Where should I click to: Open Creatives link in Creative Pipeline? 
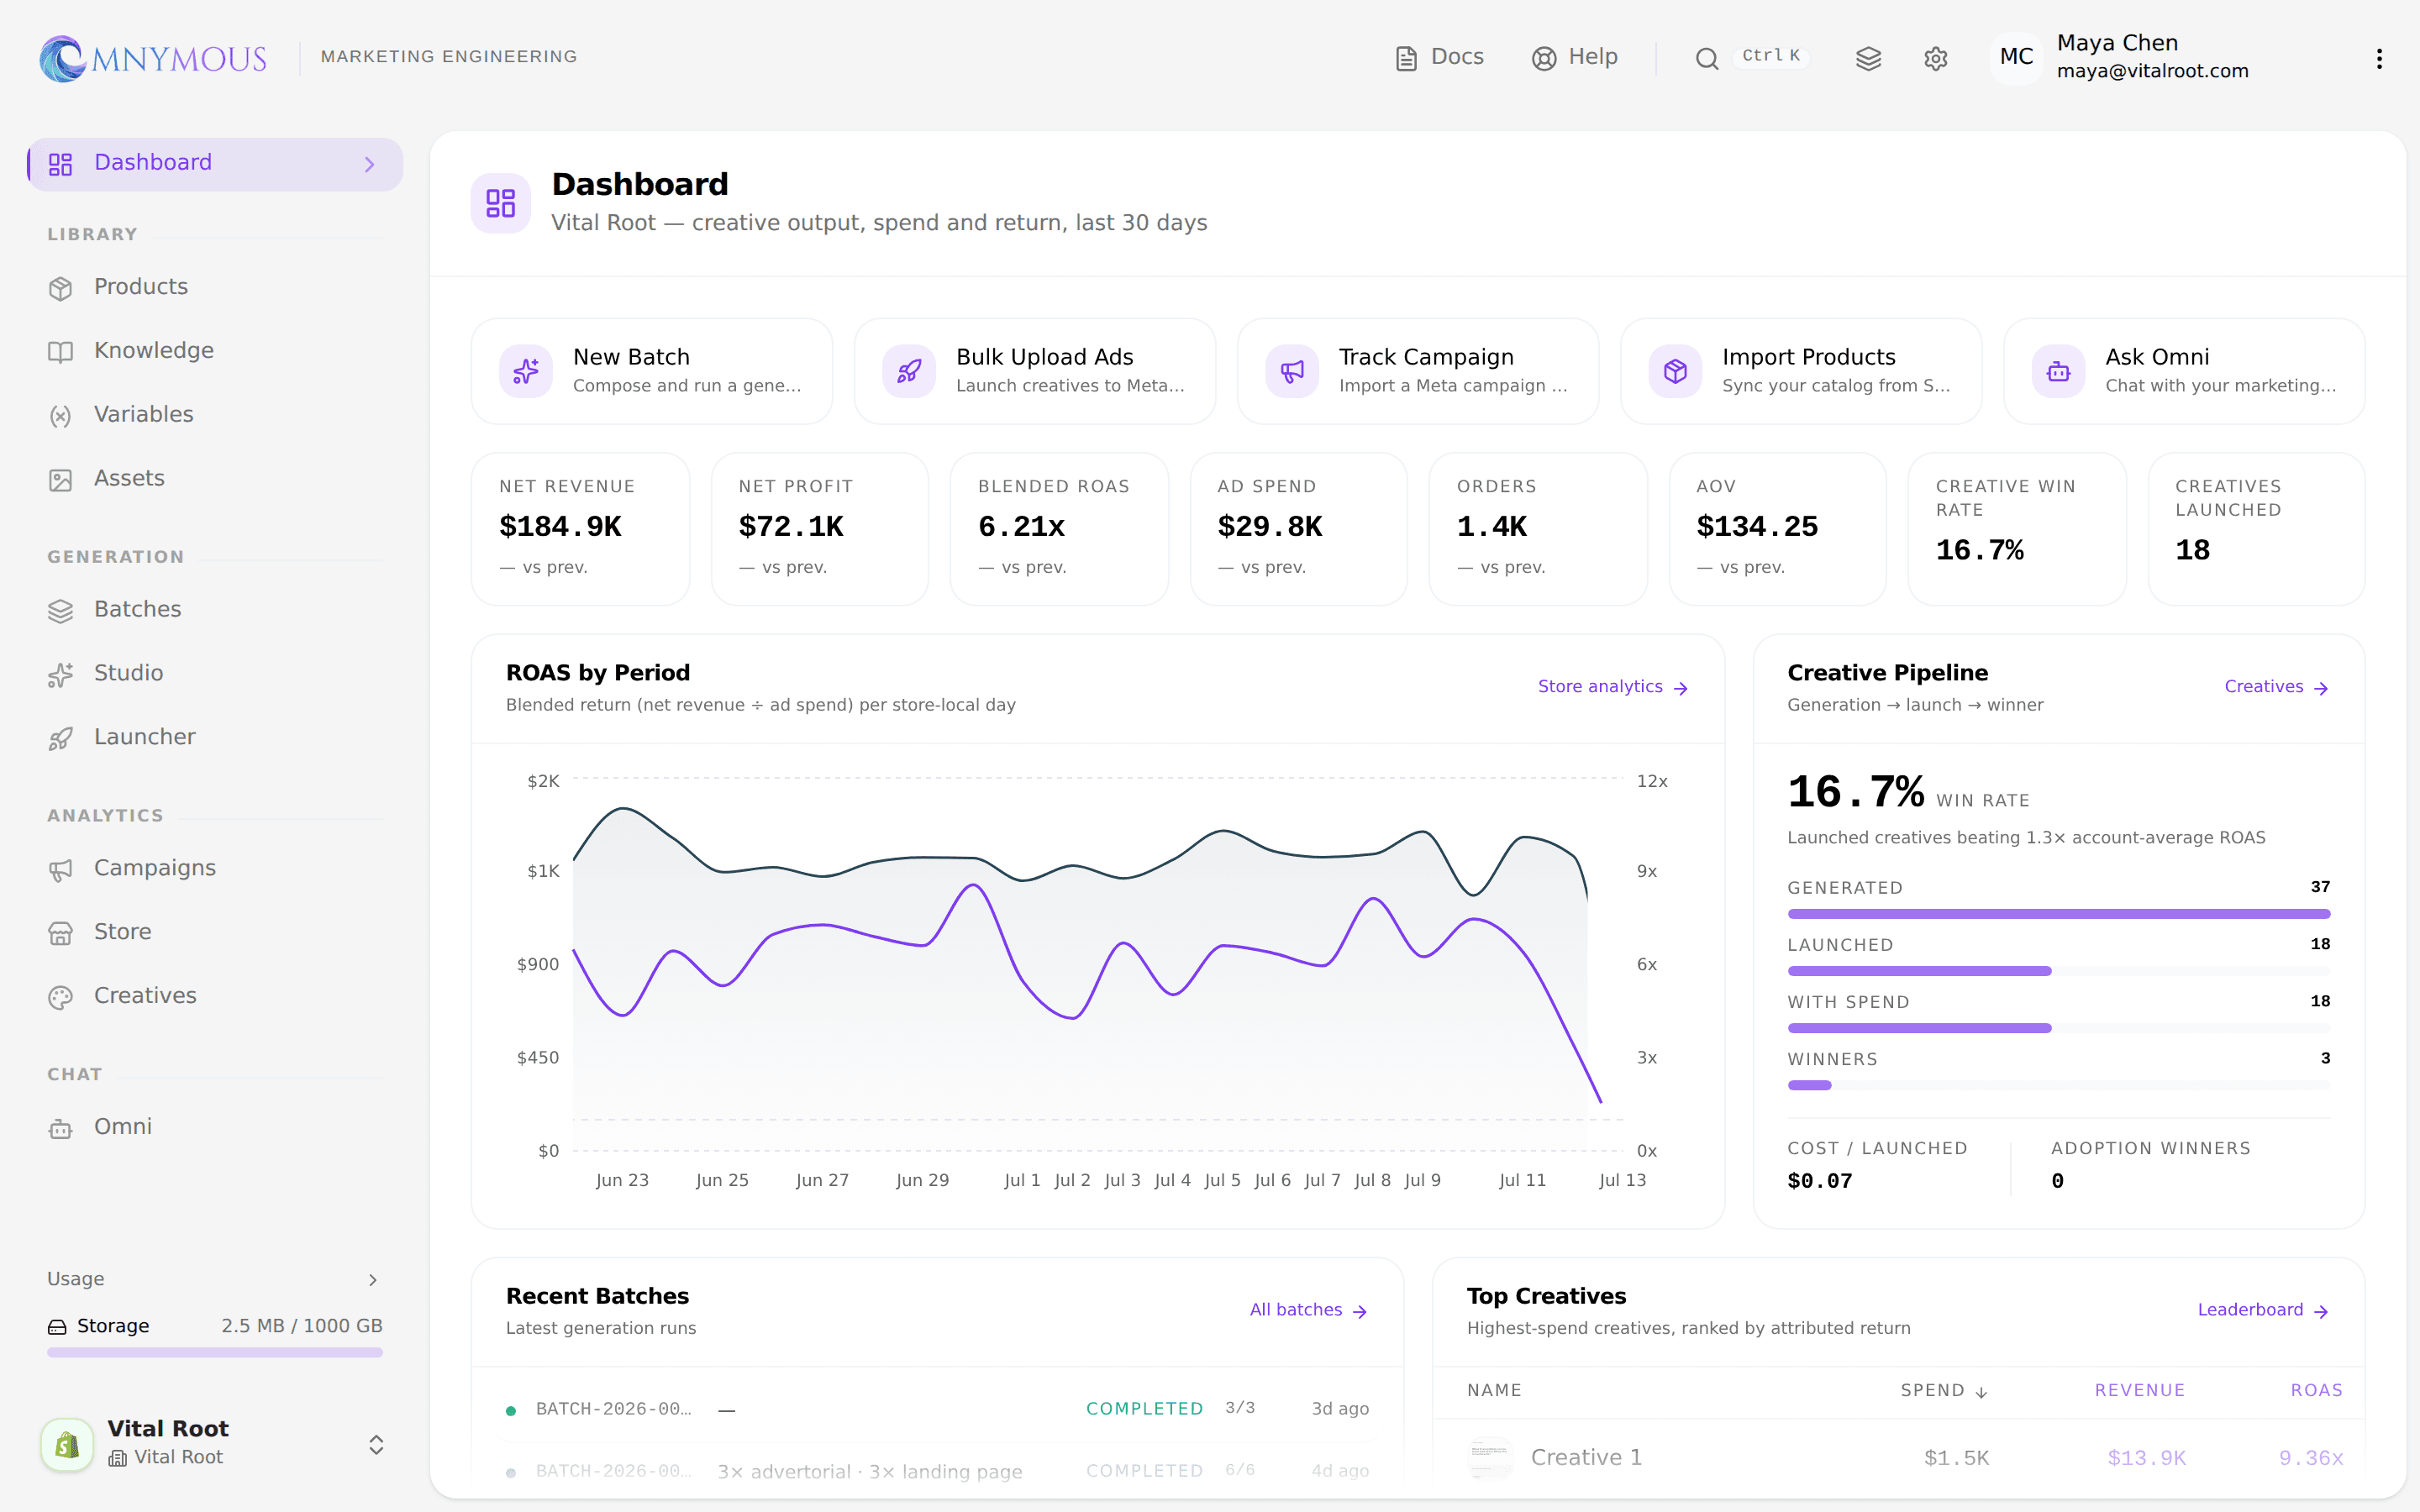2277,687
